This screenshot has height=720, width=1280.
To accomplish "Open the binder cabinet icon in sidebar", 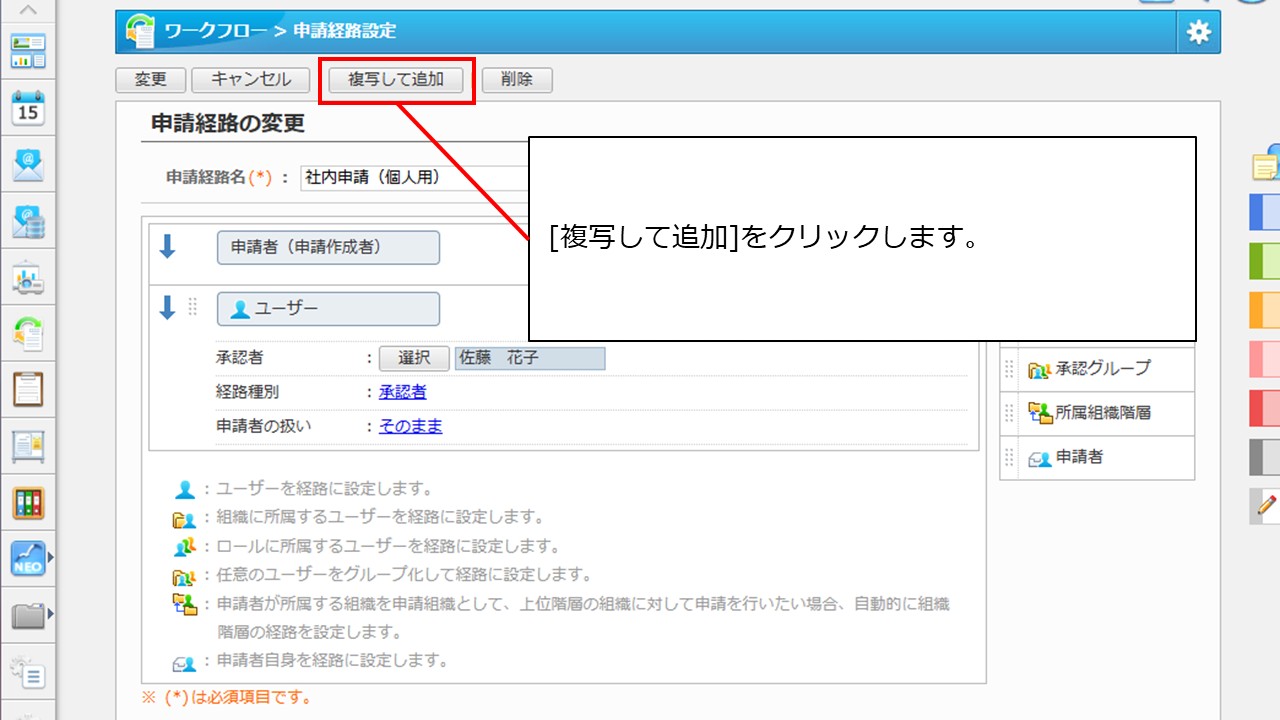I will pyautogui.click(x=28, y=502).
